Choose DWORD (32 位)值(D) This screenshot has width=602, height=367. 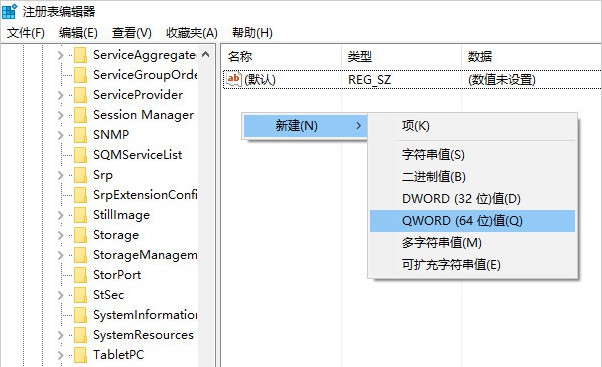tap(472, 198)
